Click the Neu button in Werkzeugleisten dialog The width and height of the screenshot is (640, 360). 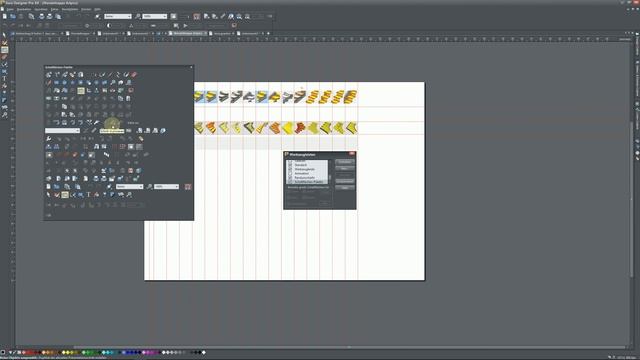click(x=345, y=168)
